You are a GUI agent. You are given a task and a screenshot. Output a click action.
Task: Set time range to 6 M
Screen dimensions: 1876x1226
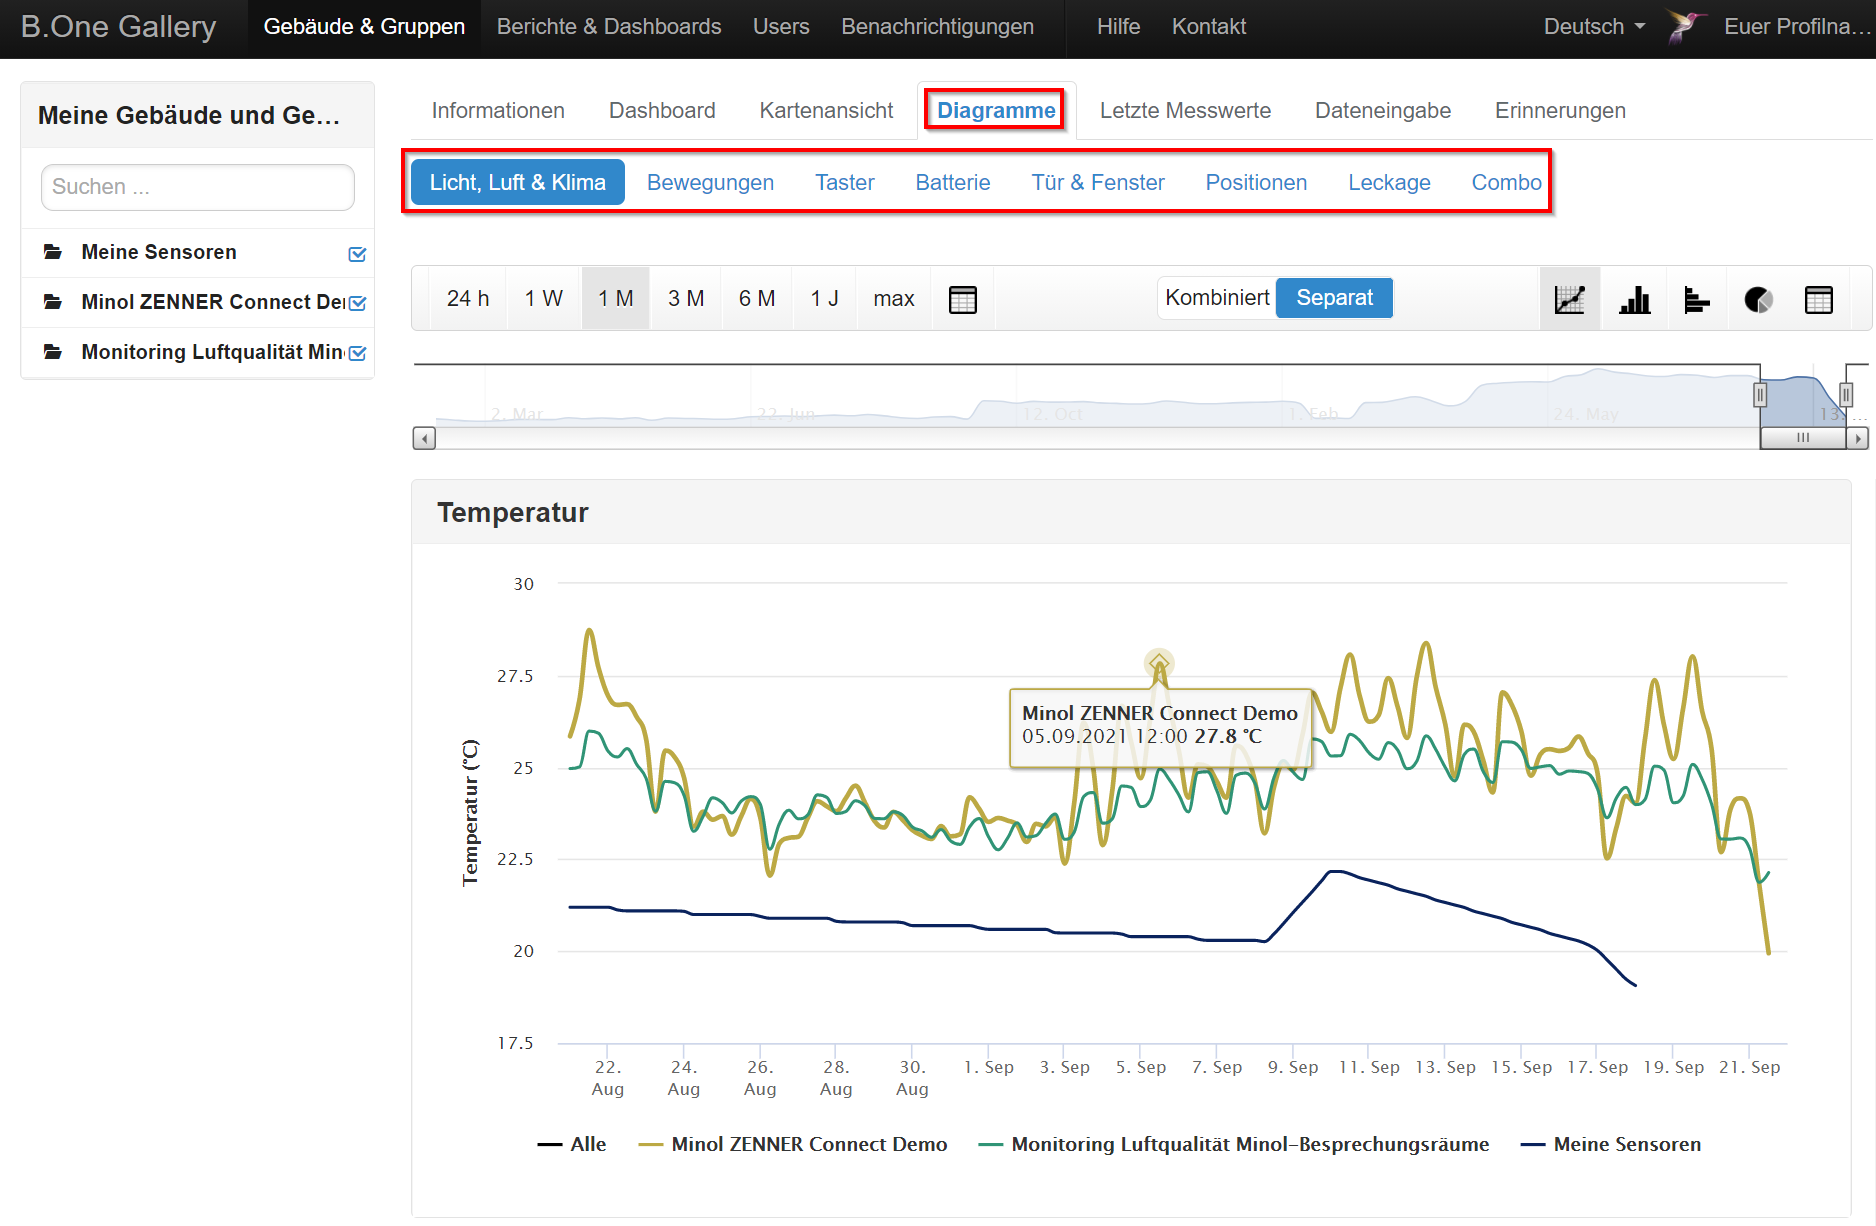[x=757, y=299]
